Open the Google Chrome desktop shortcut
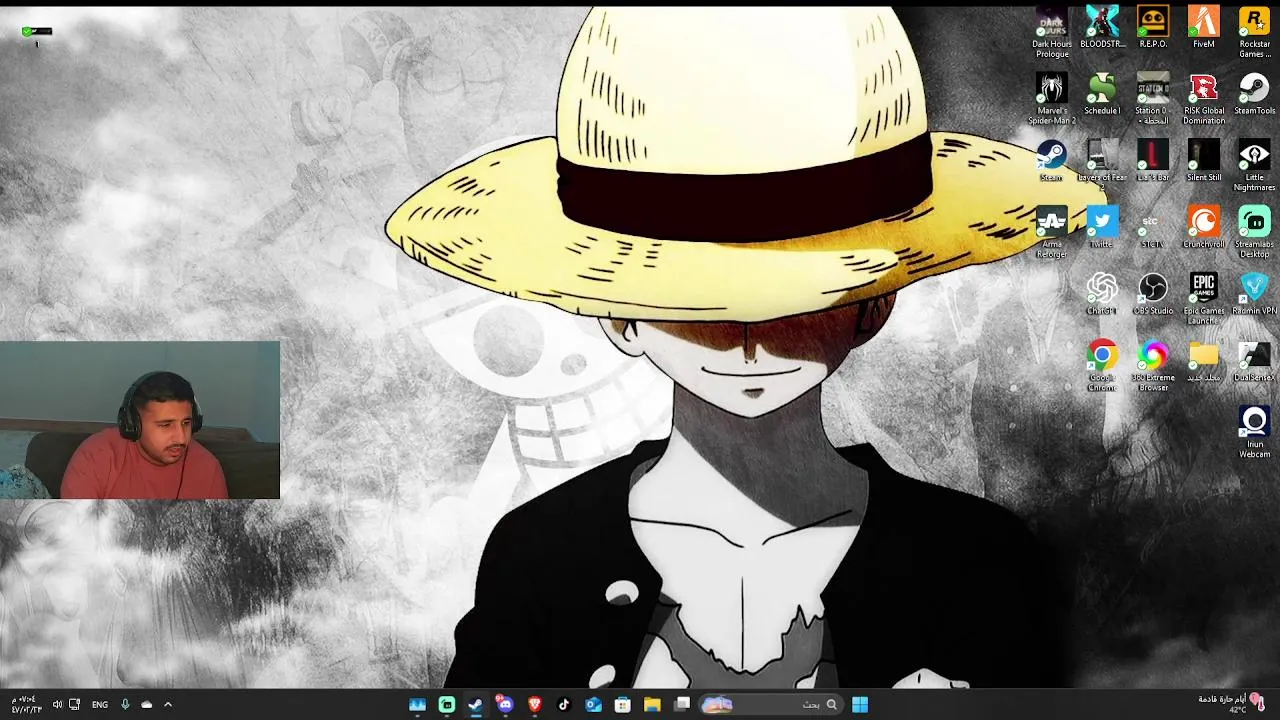 coord(1102,366)
